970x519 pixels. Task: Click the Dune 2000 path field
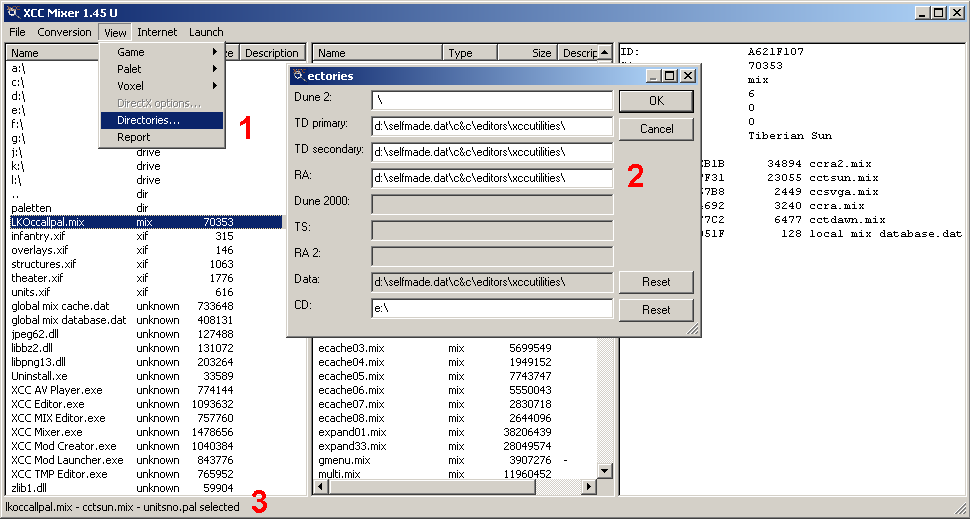click(x=492, y=204)
